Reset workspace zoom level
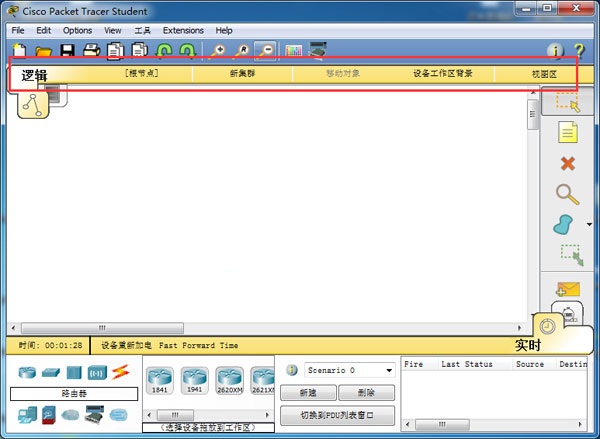 click(241, 51)
